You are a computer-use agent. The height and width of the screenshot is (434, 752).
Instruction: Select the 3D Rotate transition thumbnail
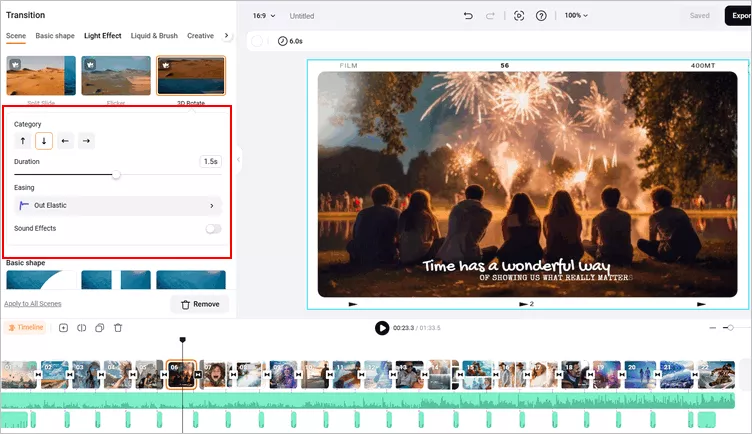click(x=191, y=76)
